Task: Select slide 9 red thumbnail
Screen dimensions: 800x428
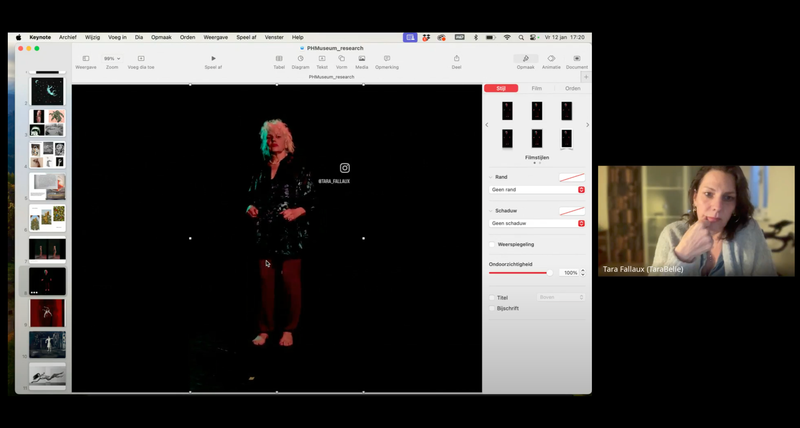Action: (x=47, y=313)
